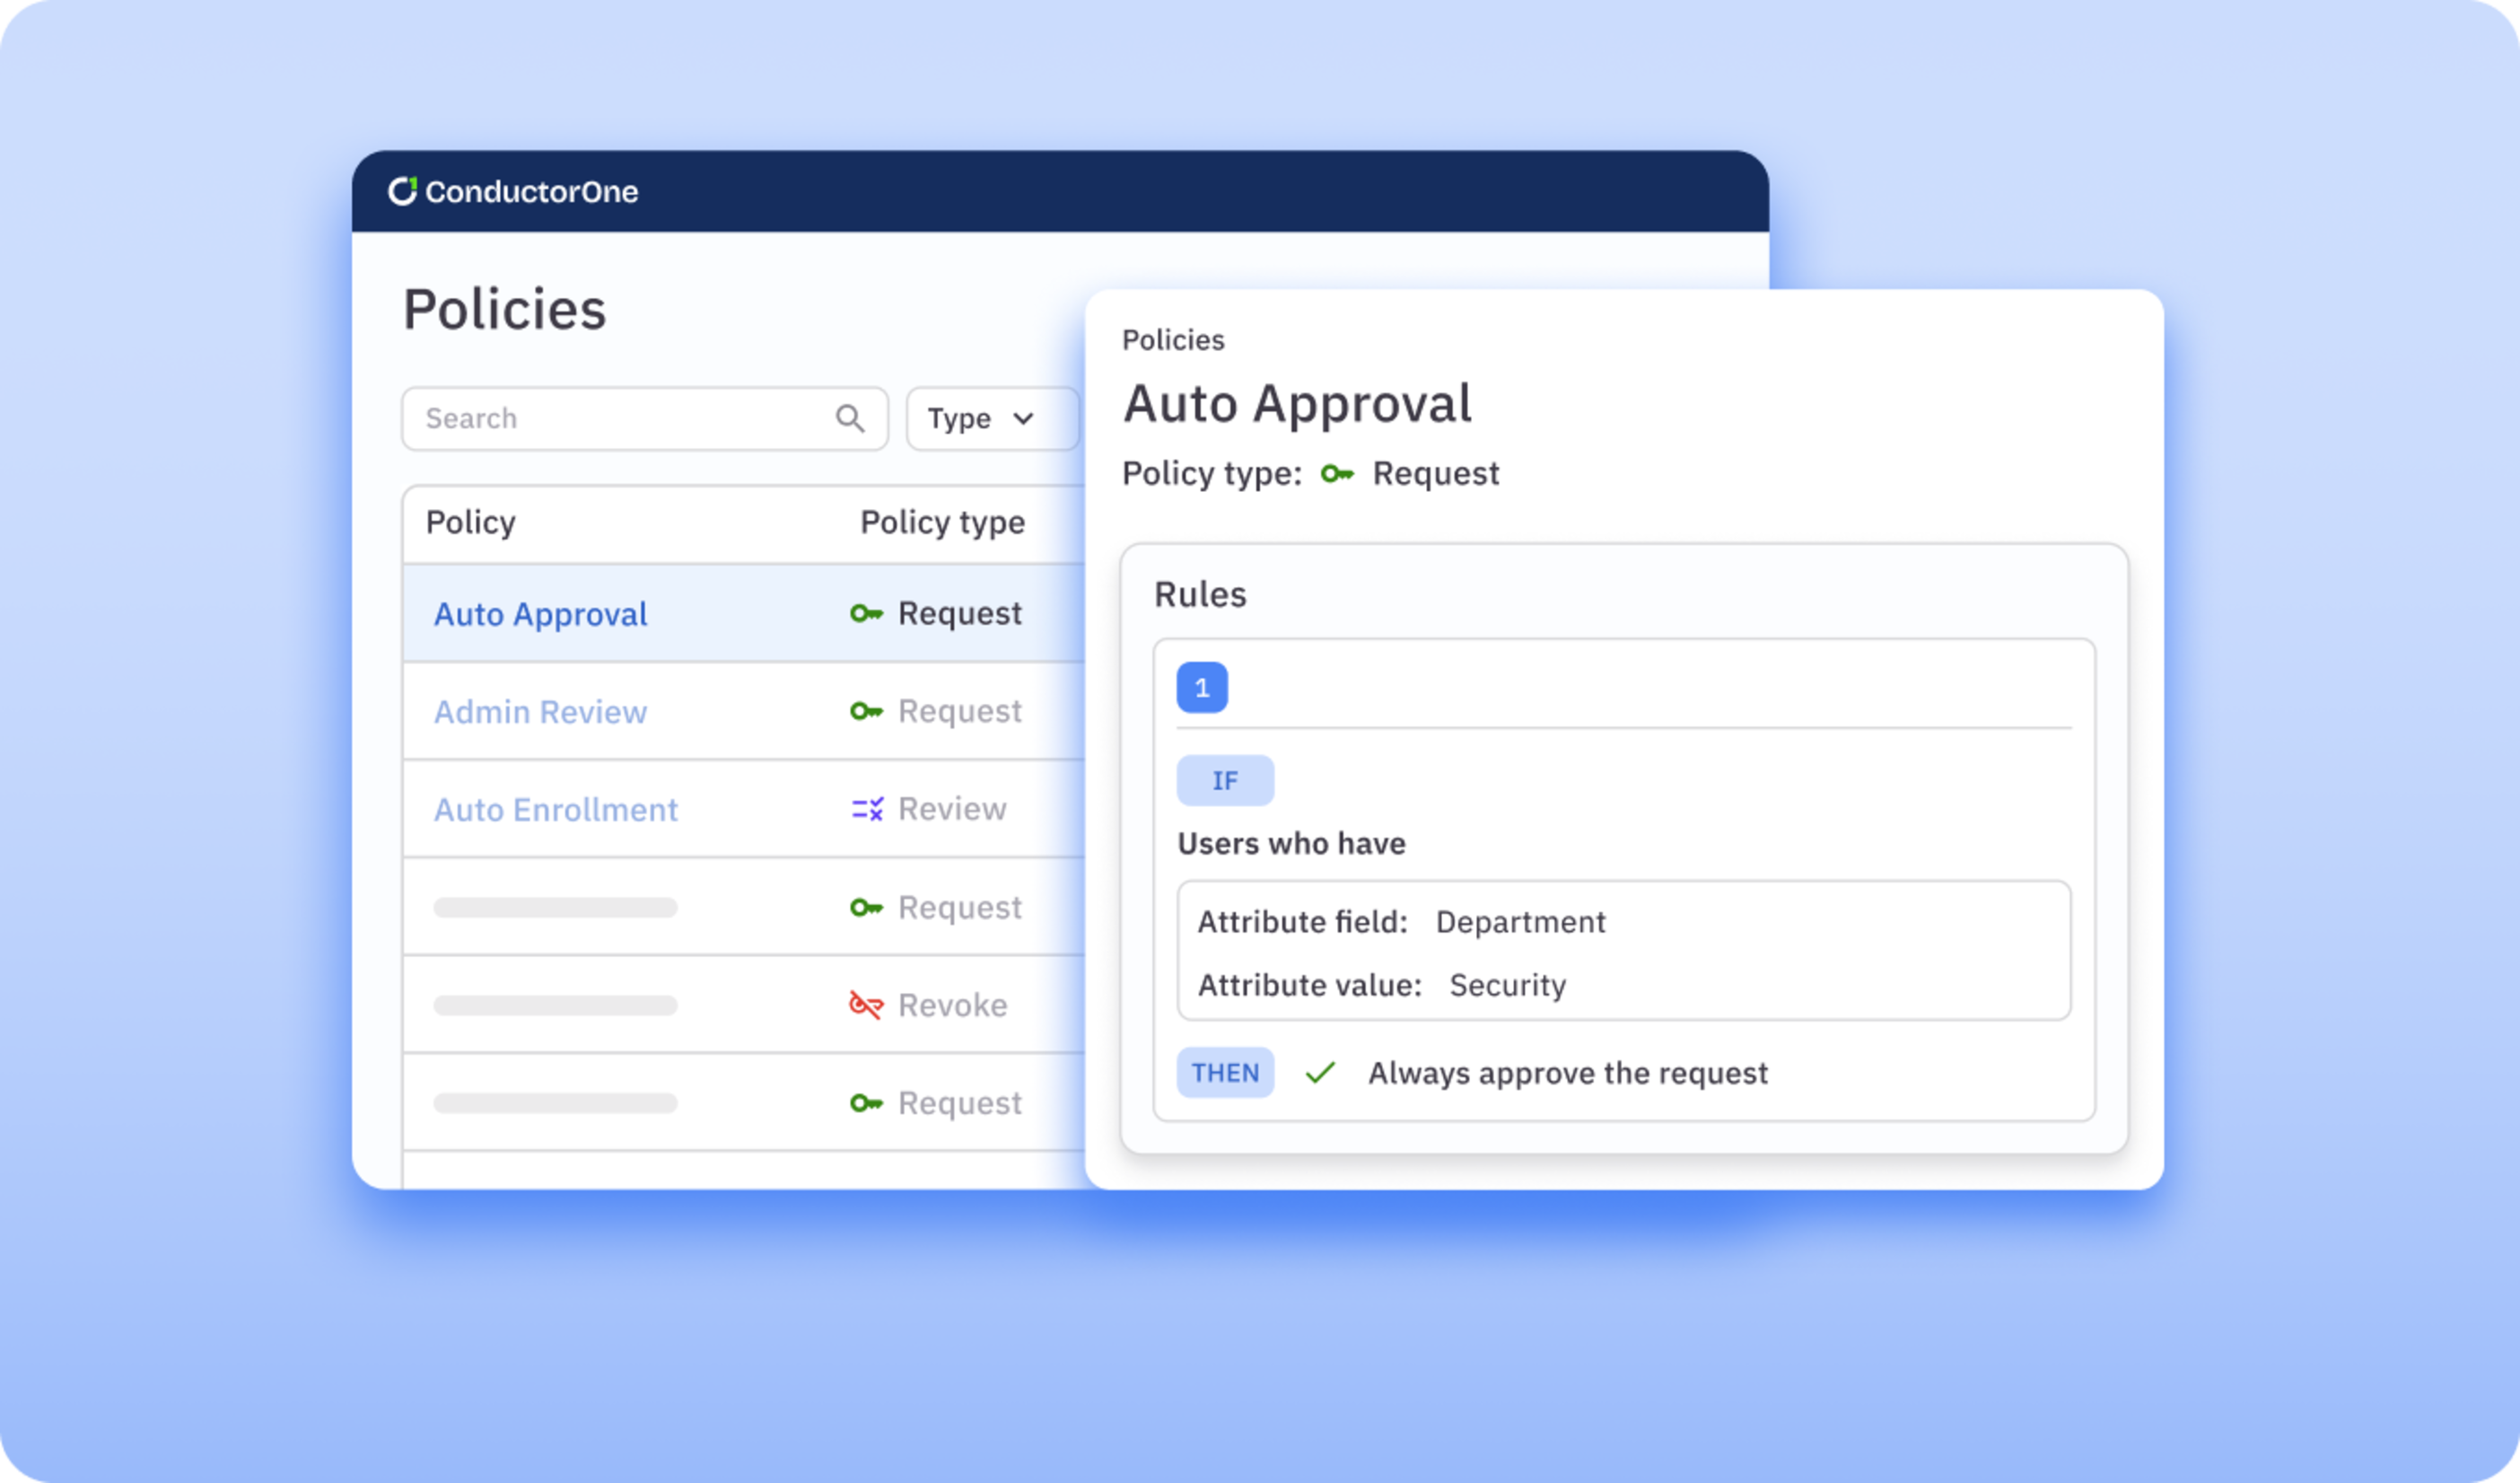Sort by Policy type column header

942,522
